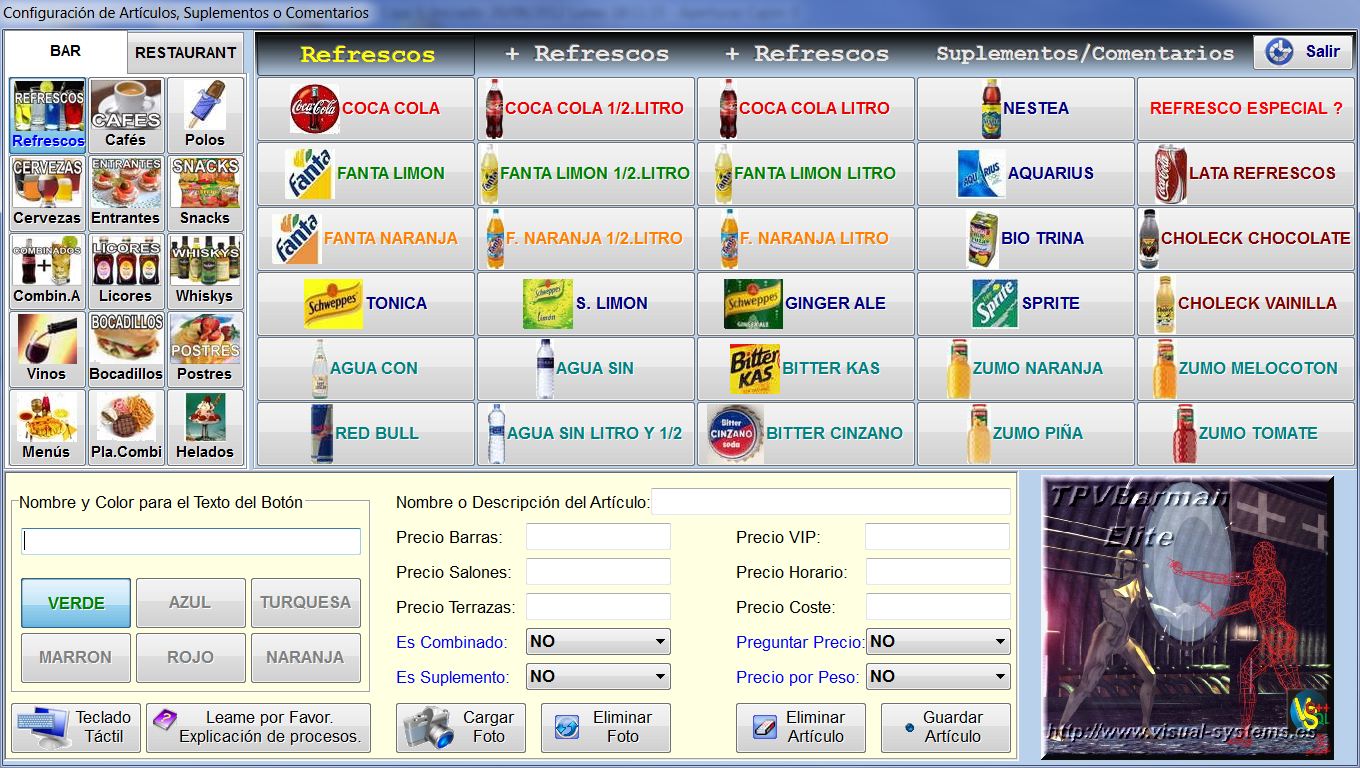
Task: Open the Bocadillos category icon
Action: tap(126, 348)
